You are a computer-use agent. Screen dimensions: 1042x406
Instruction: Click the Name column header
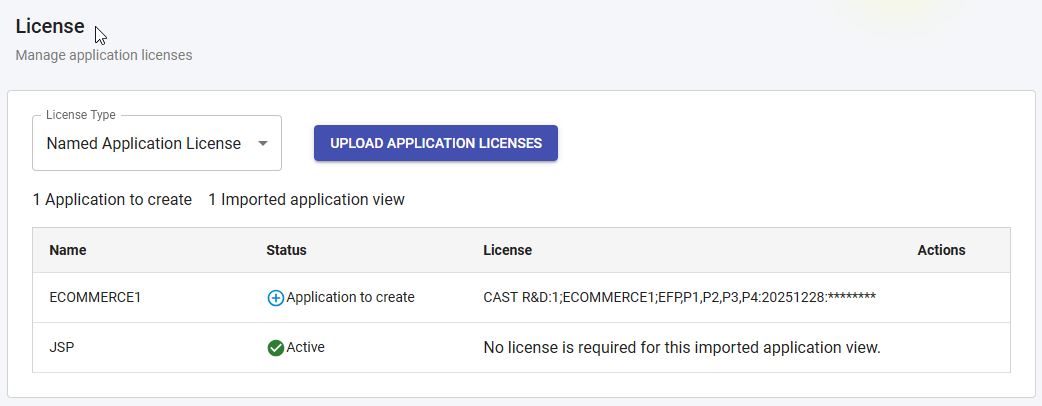[68, 251]
